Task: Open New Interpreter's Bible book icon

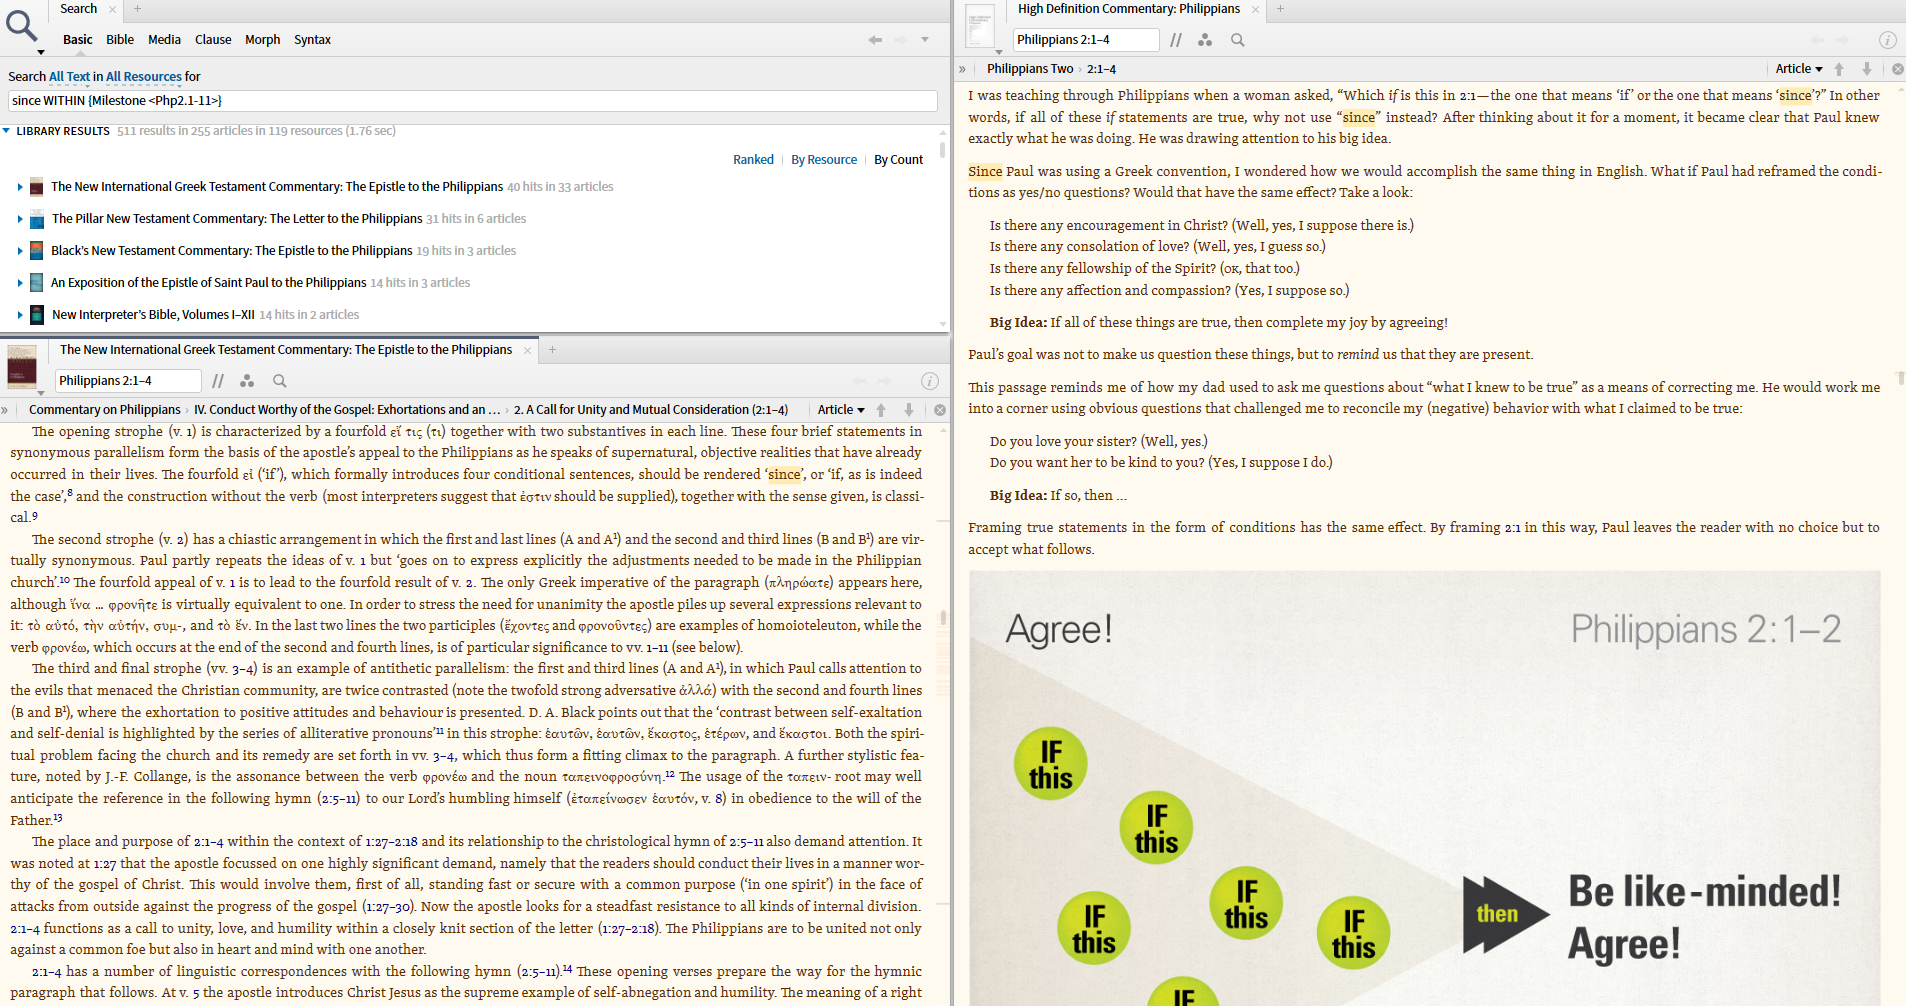Action: pos(37,315)
